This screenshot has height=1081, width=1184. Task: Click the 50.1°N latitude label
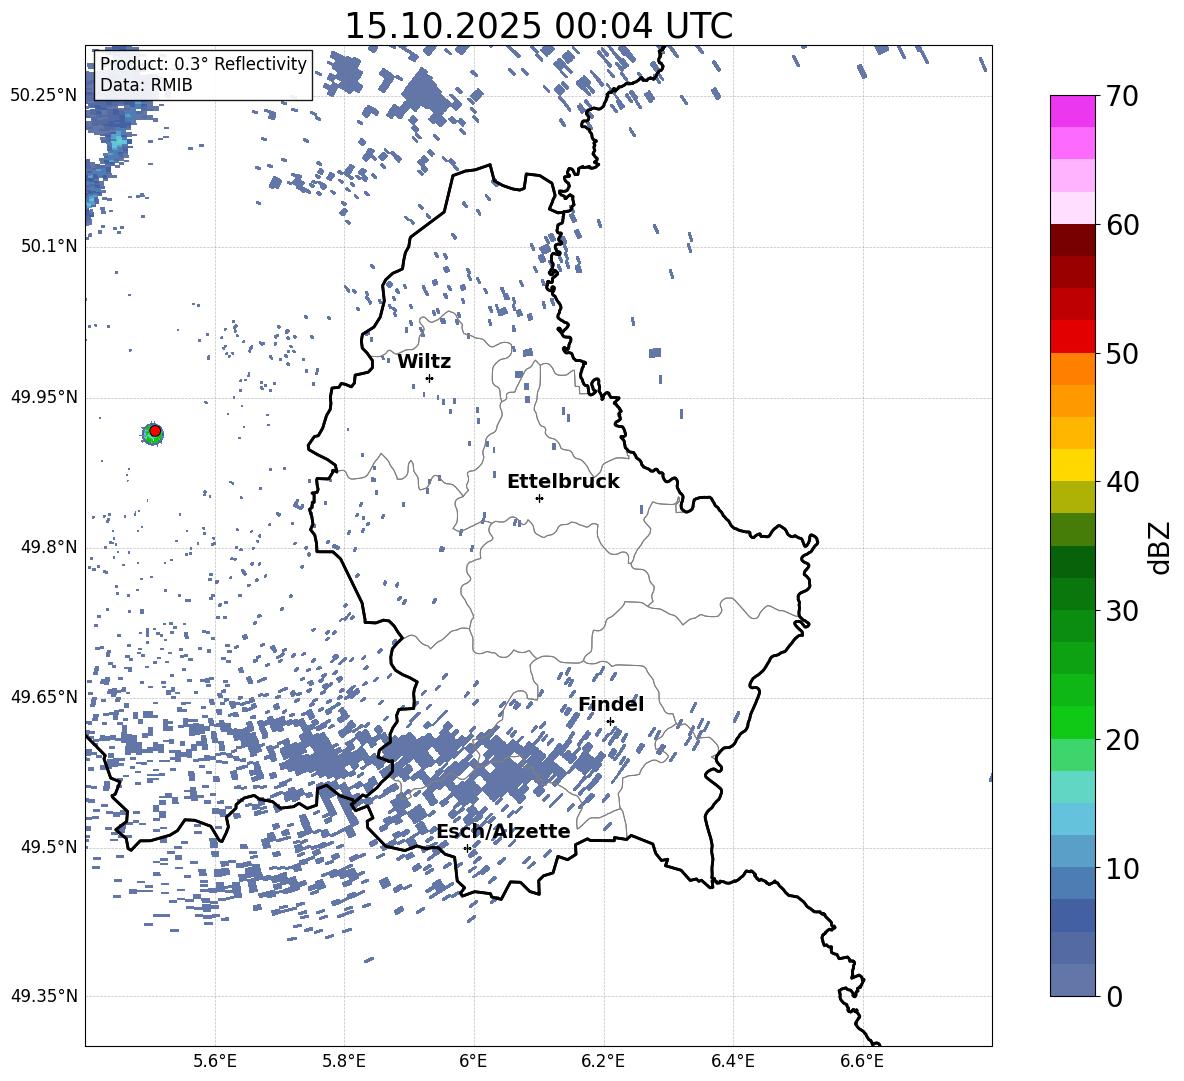[49, 247]
